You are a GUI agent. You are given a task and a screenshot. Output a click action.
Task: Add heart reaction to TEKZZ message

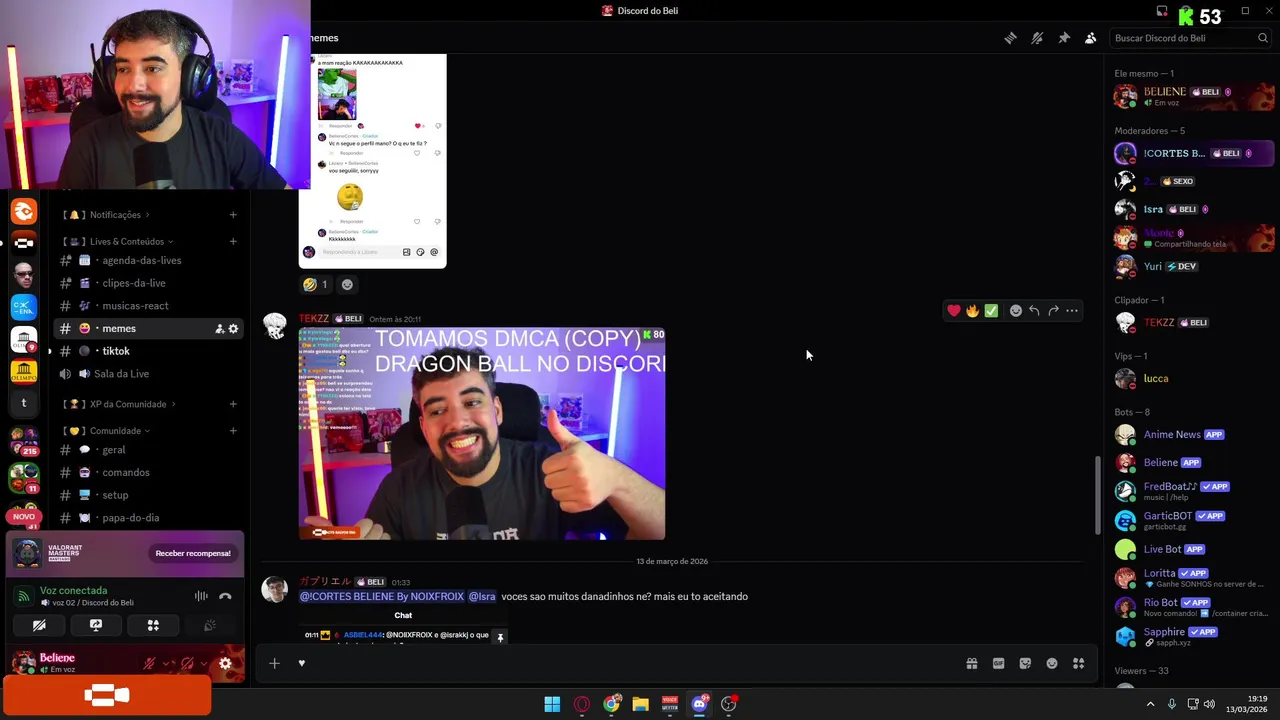(x=954, y=311)
